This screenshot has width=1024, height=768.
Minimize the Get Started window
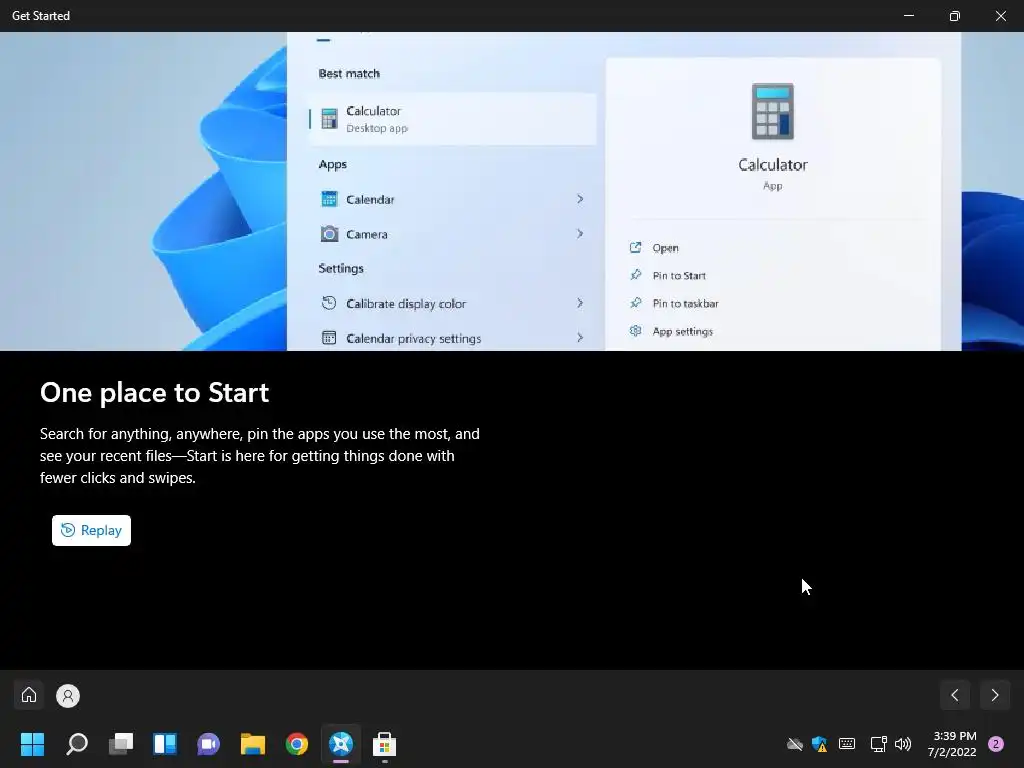(908, 16)
